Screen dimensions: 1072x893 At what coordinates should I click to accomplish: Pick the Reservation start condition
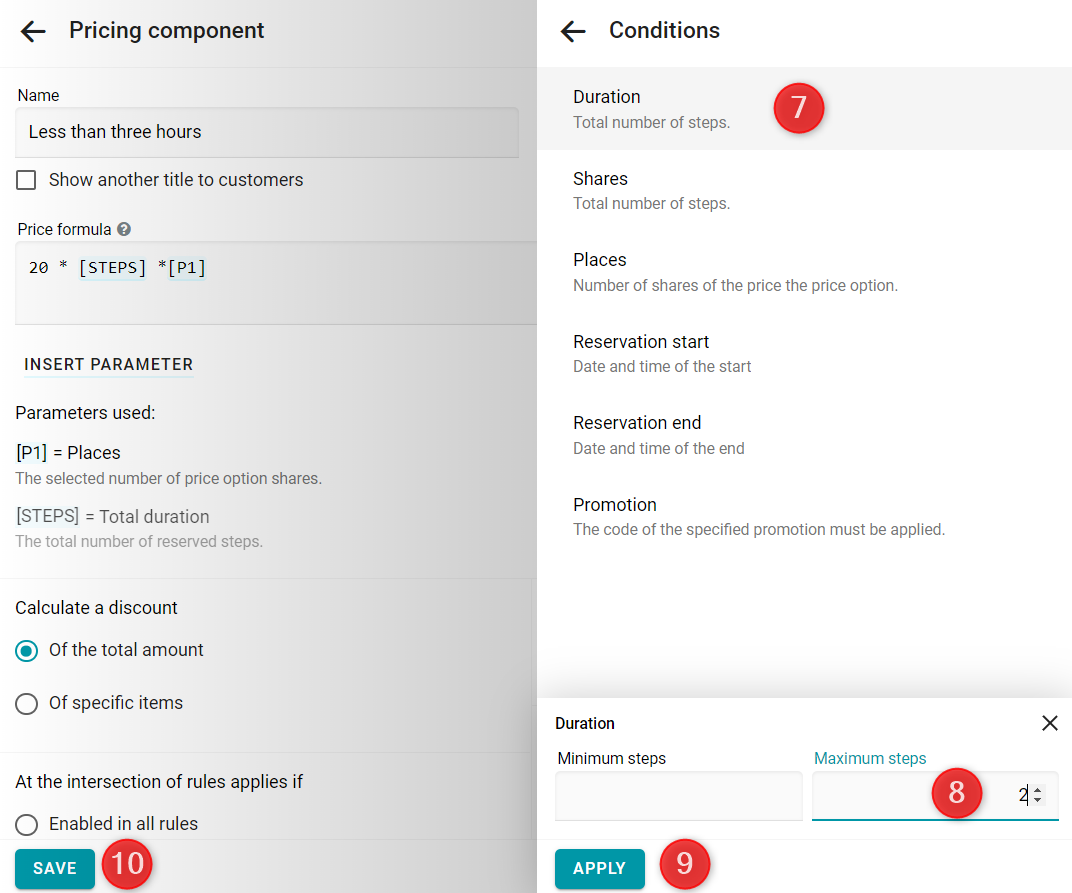804,354
